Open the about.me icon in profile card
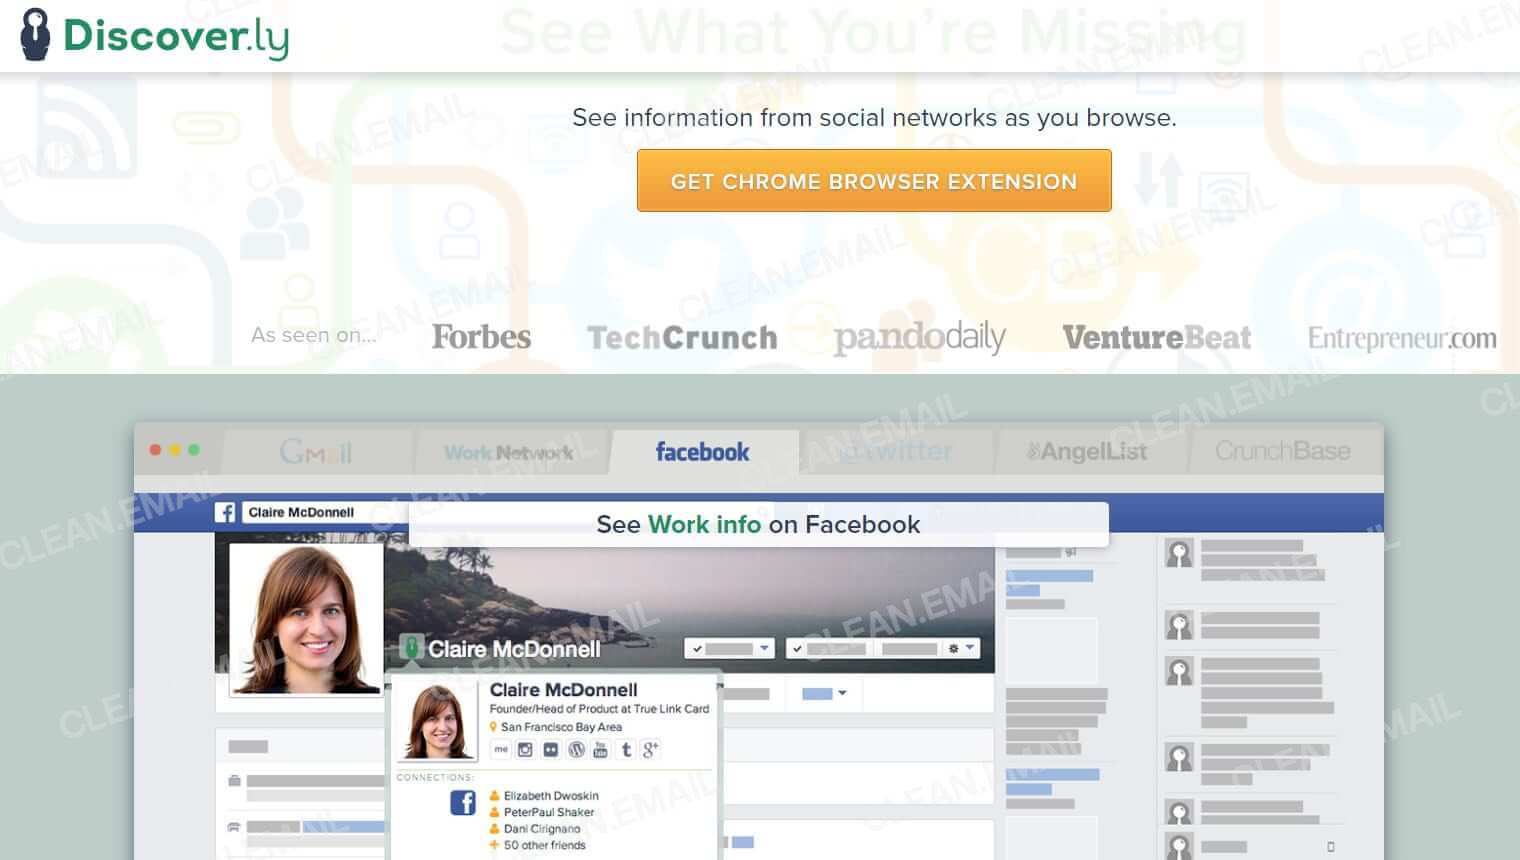Viewport: 1520px width, 860px height. click(500, 749)
